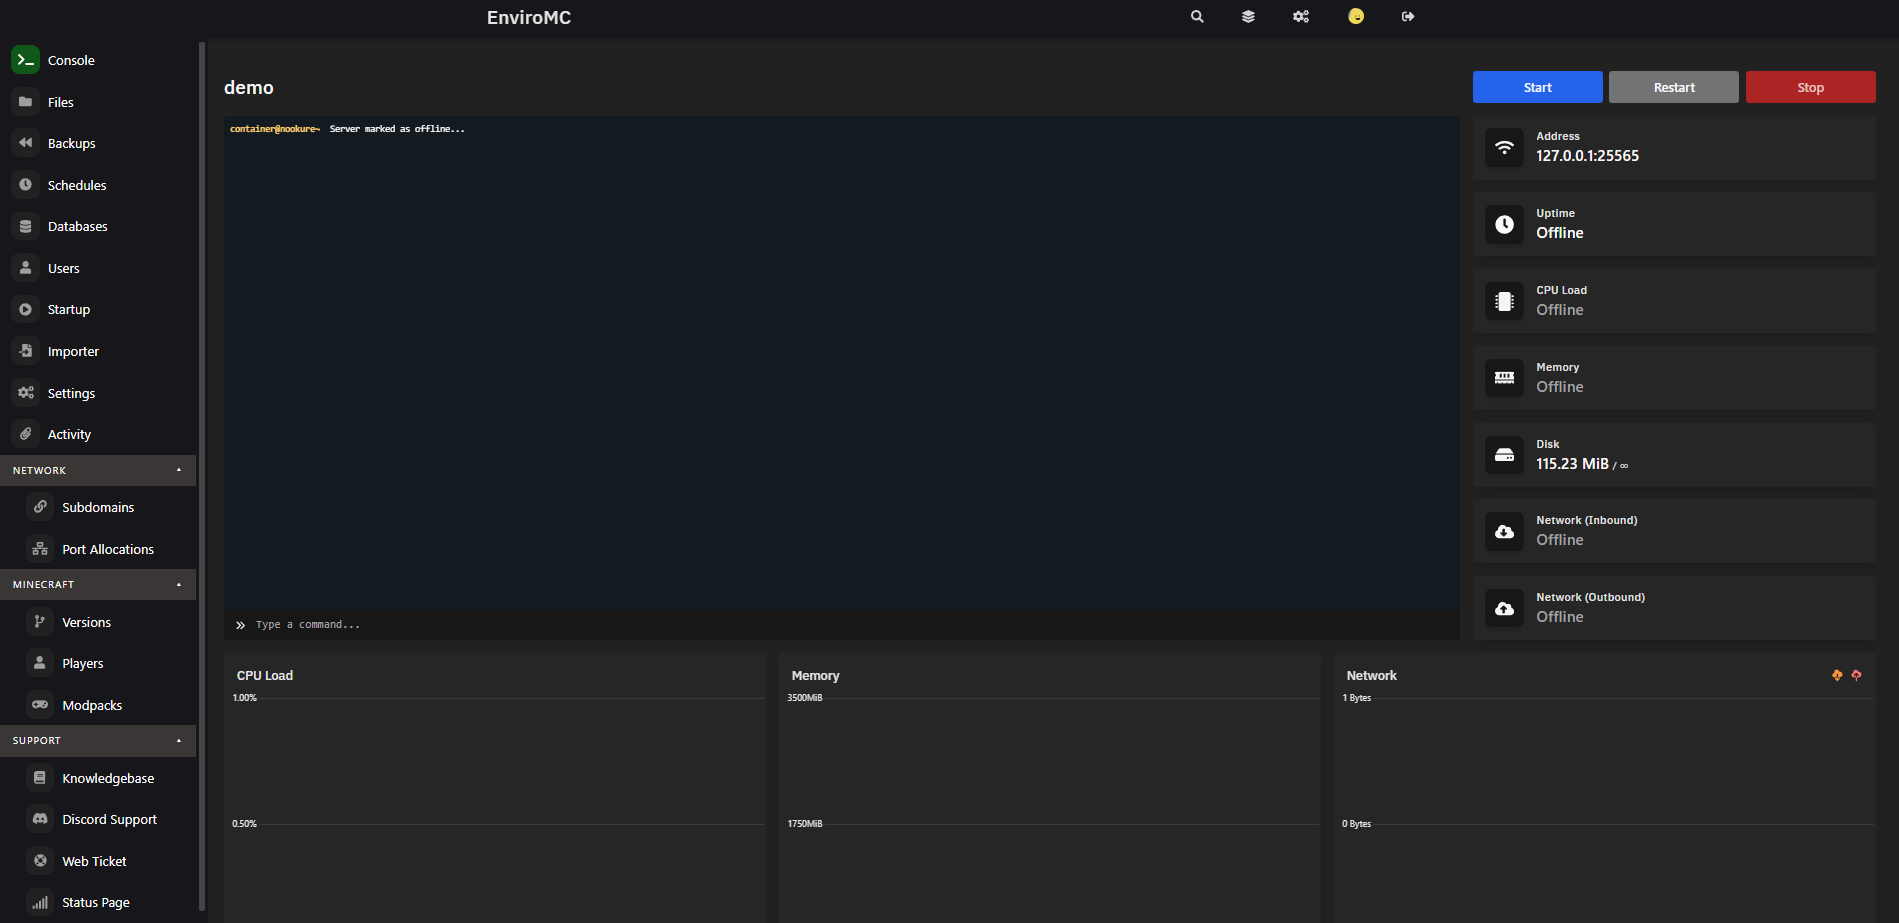Click the 'Network' chart heading
This screenshot has width=1899, height=923.
(x=1372, y=676)
